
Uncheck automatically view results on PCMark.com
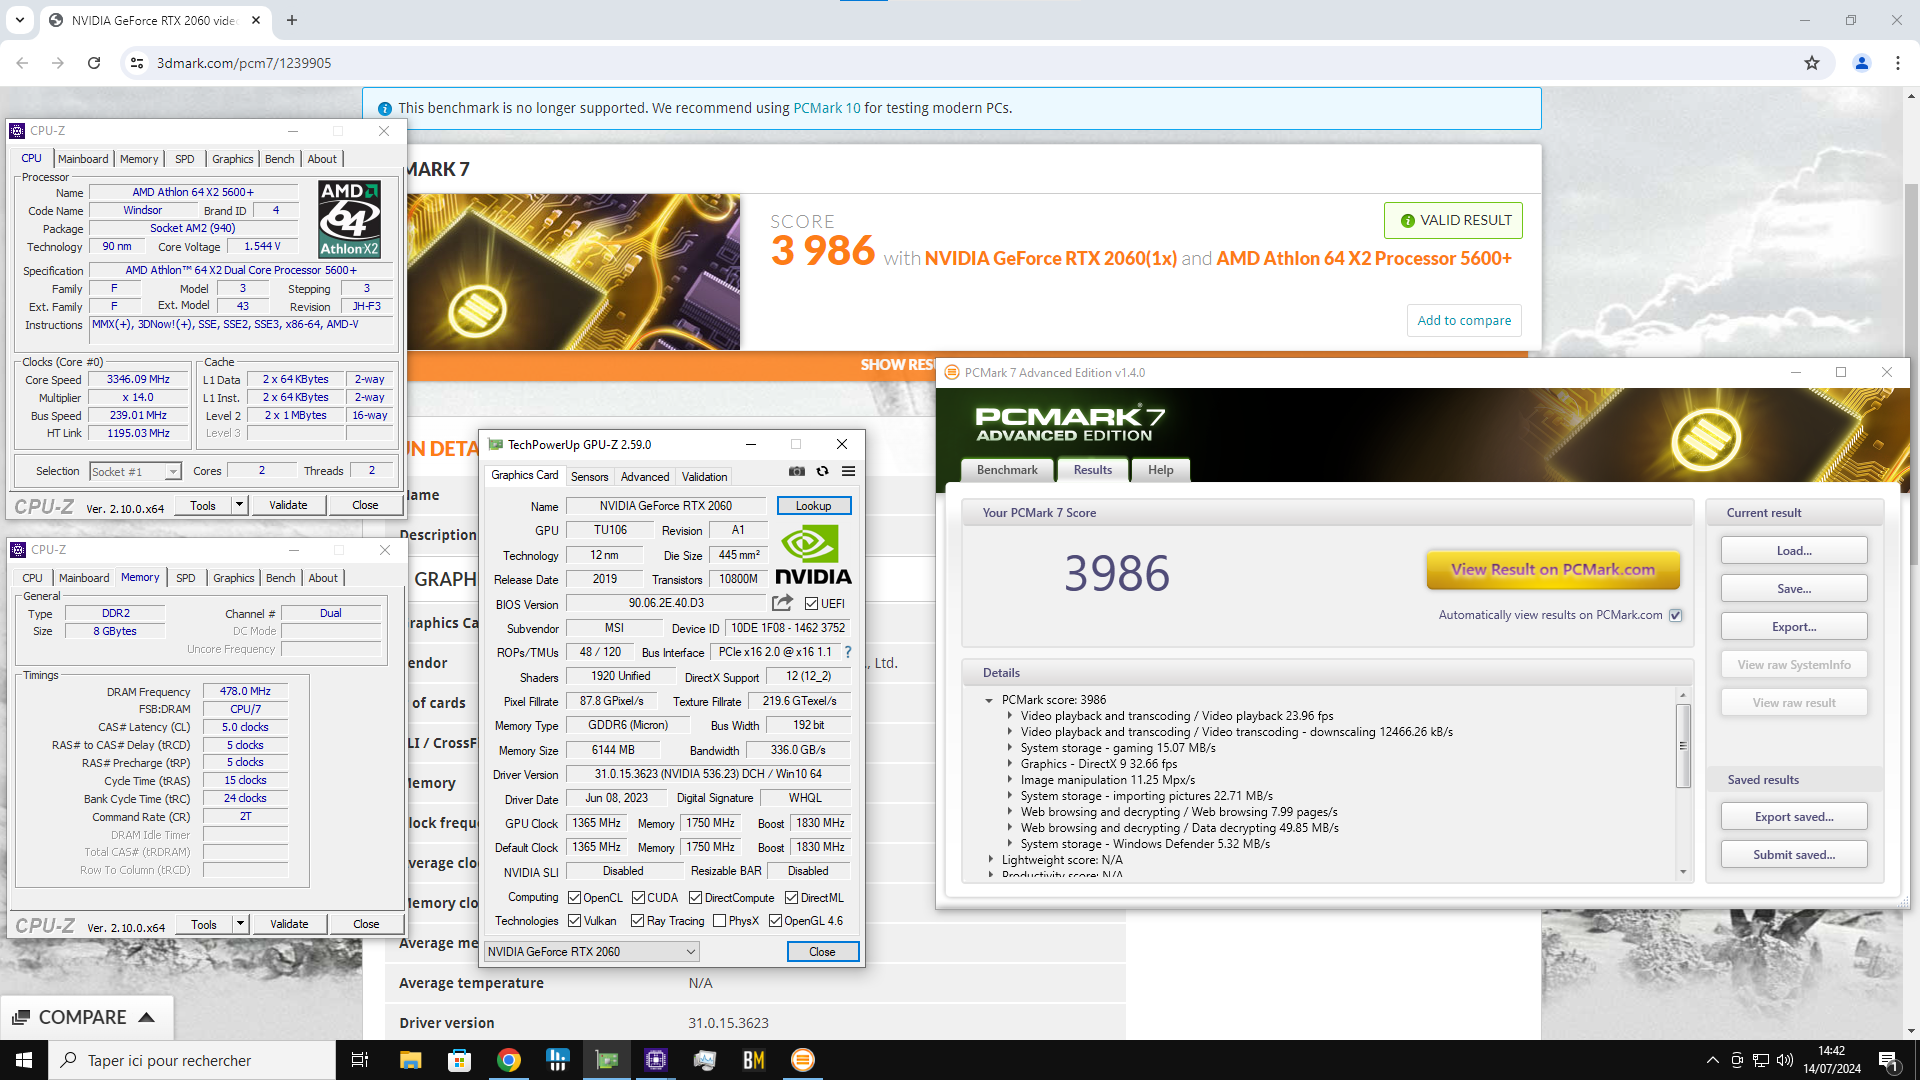[1676, 615]
